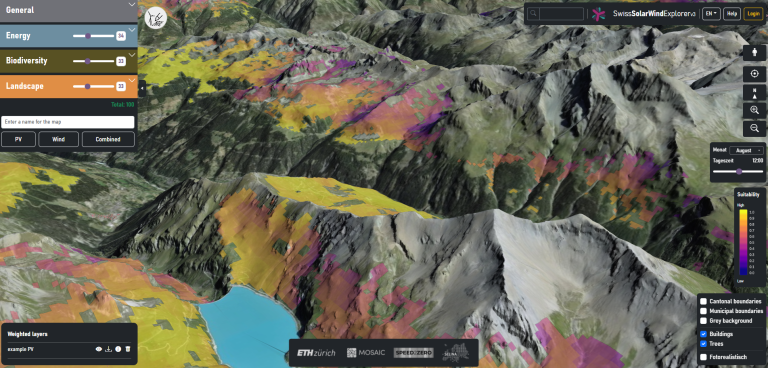Click the Combined button
The width and height of the screenshot is (768, 368).
pyautogui.click(x=108, y=139)
